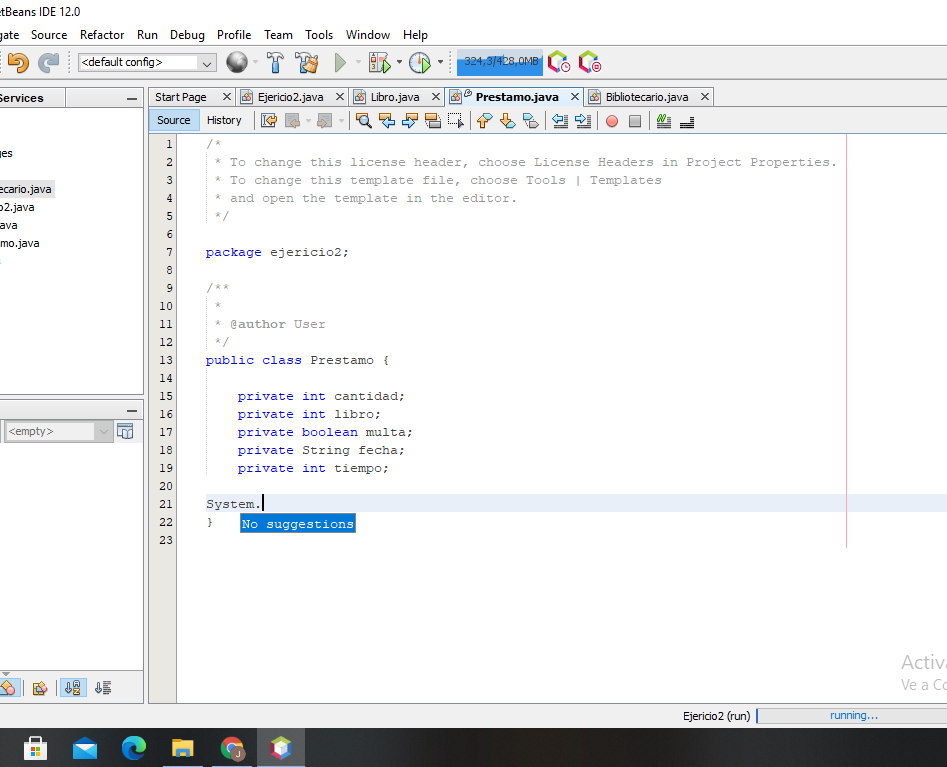Select ecario.java in the project tree

point(25,189)
